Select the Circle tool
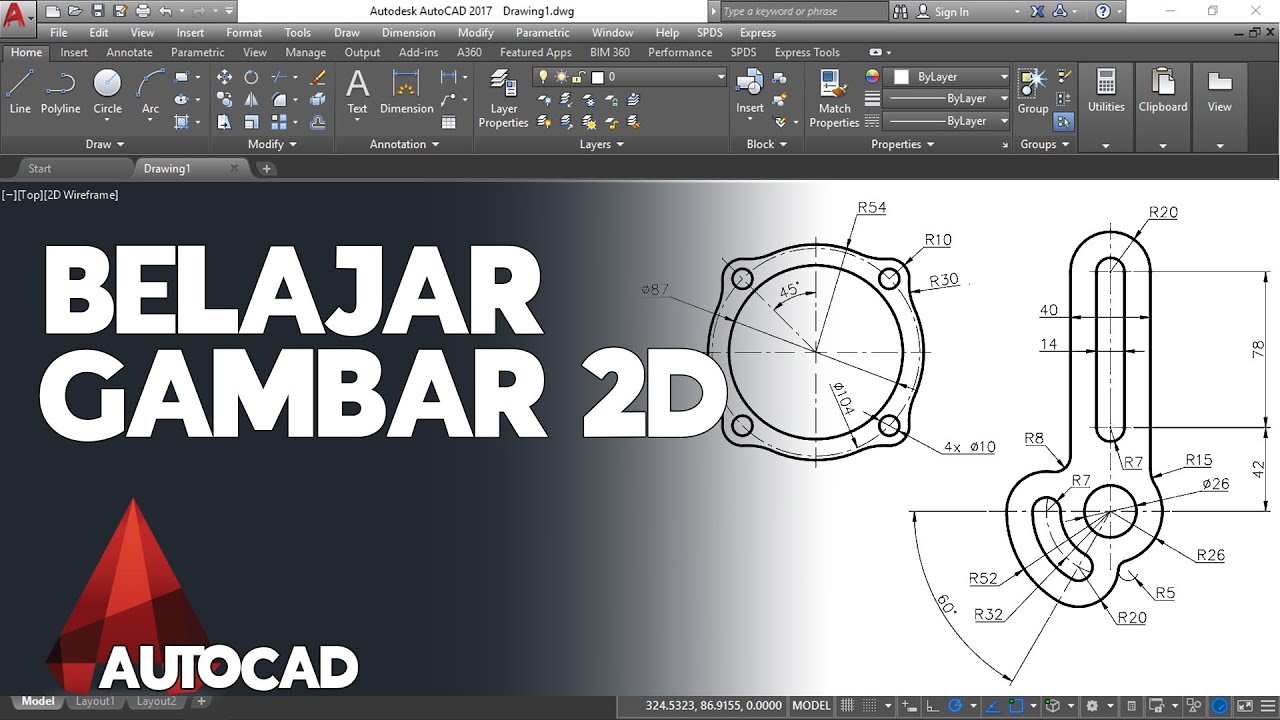This screenshot has width=1280, height=720. click(107, 92)
